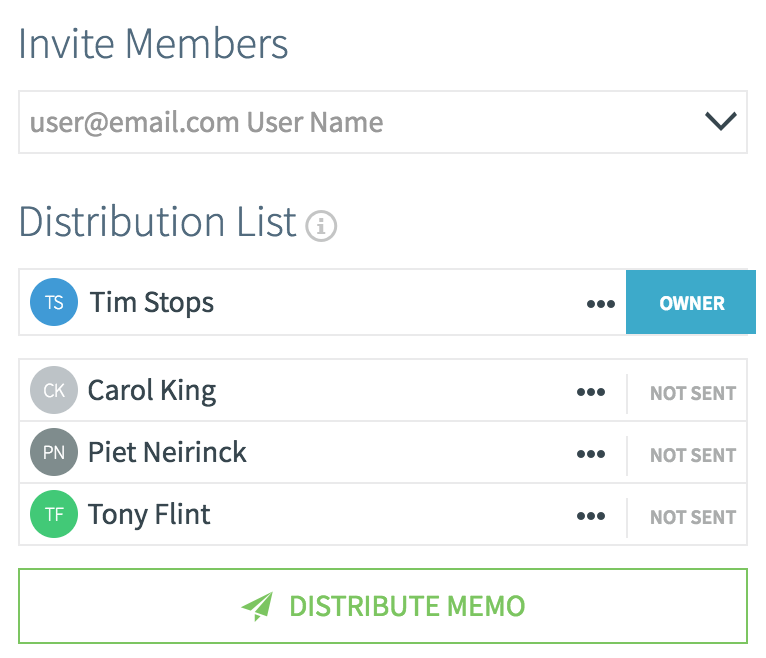Image resolution: width=766 pixels, height=658 pixels.
Task: Click the paper plane send icon
Action: click(257, 606)
